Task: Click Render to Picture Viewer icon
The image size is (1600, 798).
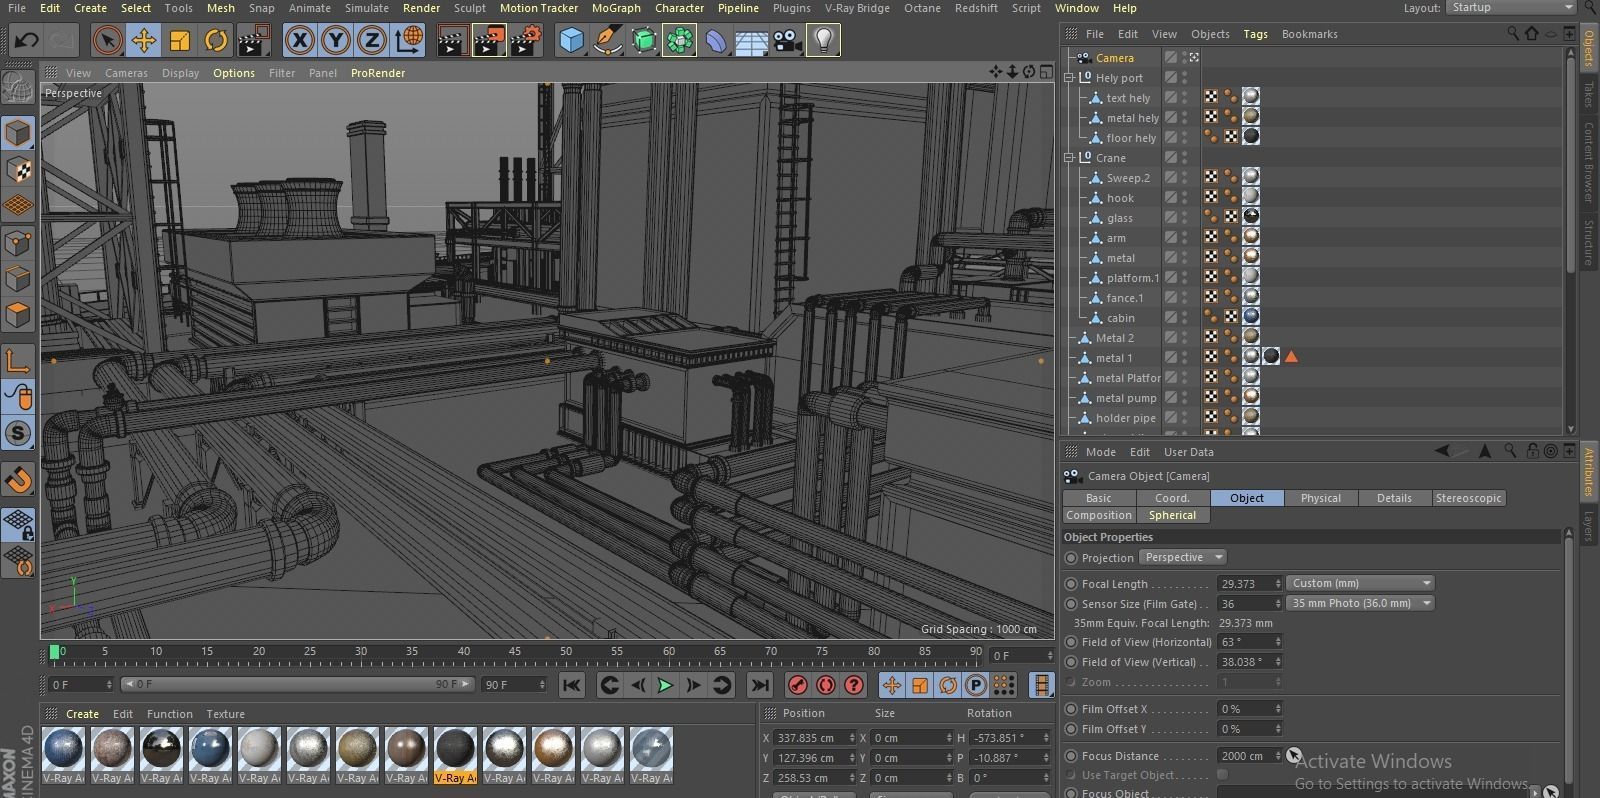Action: [x=489, y=41]
